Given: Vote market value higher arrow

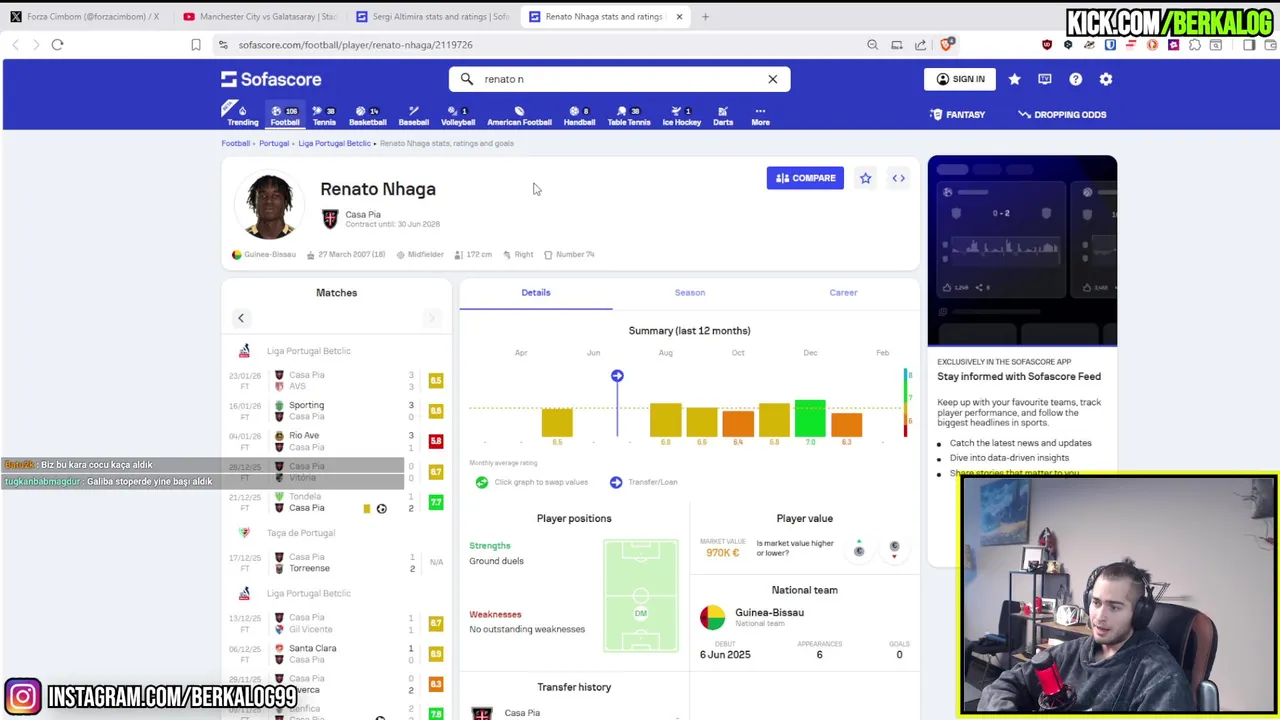Looking at the screenshot, I should point(859,550).
